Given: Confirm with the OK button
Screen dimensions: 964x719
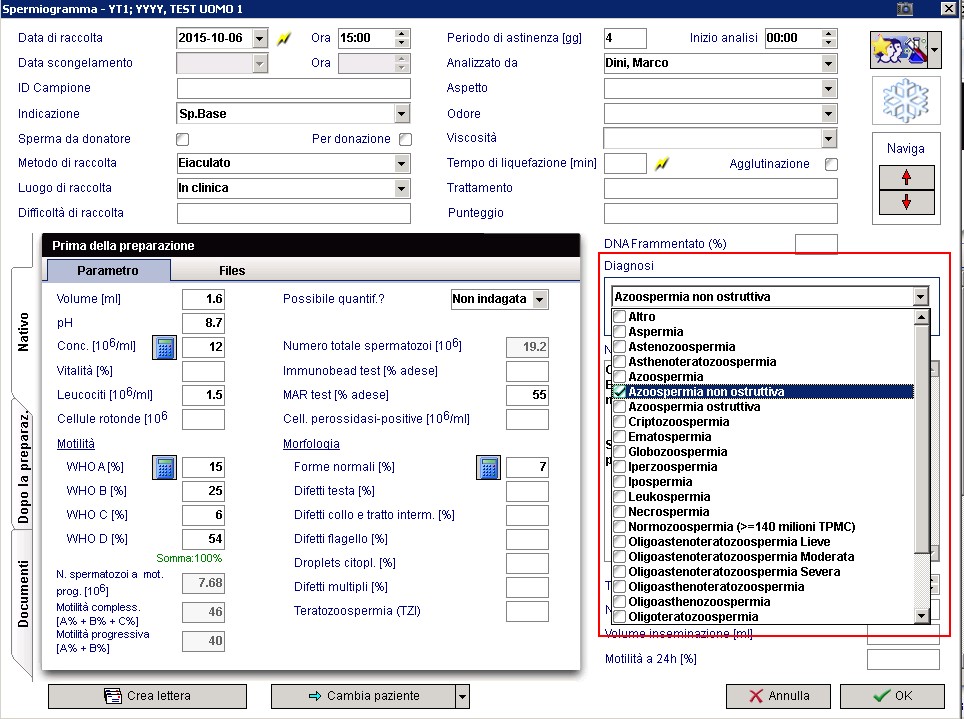Looking at the screenshot, I should pyautogui.click(x=892, y=696).
